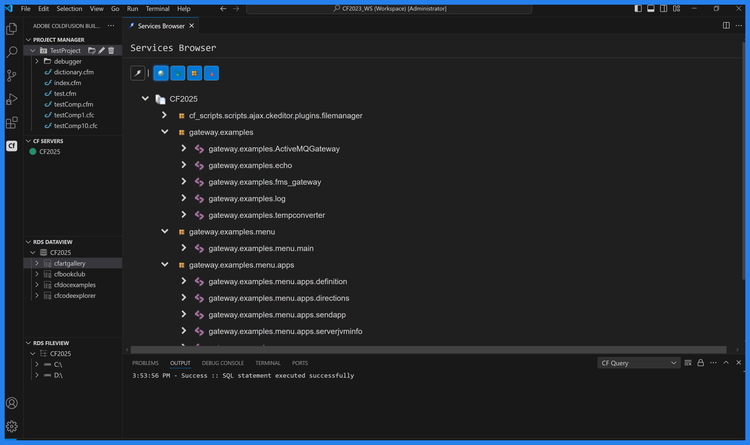Clear the output using the clear icon
The width and height of the screenshot is (750, 445).
click(688, 363)
